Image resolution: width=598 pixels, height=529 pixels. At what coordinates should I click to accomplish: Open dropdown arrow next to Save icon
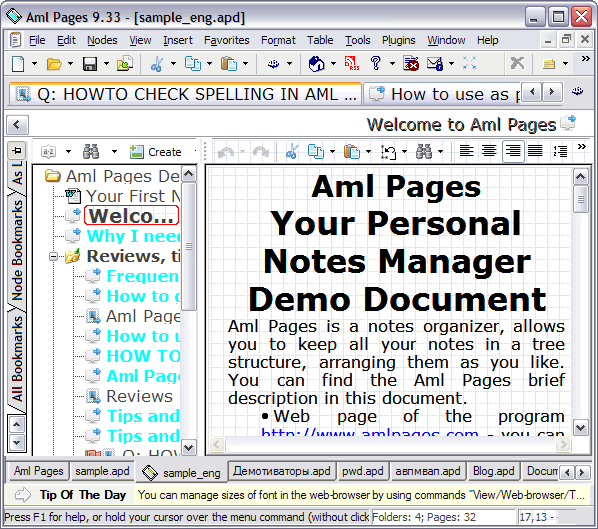pos(106,64)
